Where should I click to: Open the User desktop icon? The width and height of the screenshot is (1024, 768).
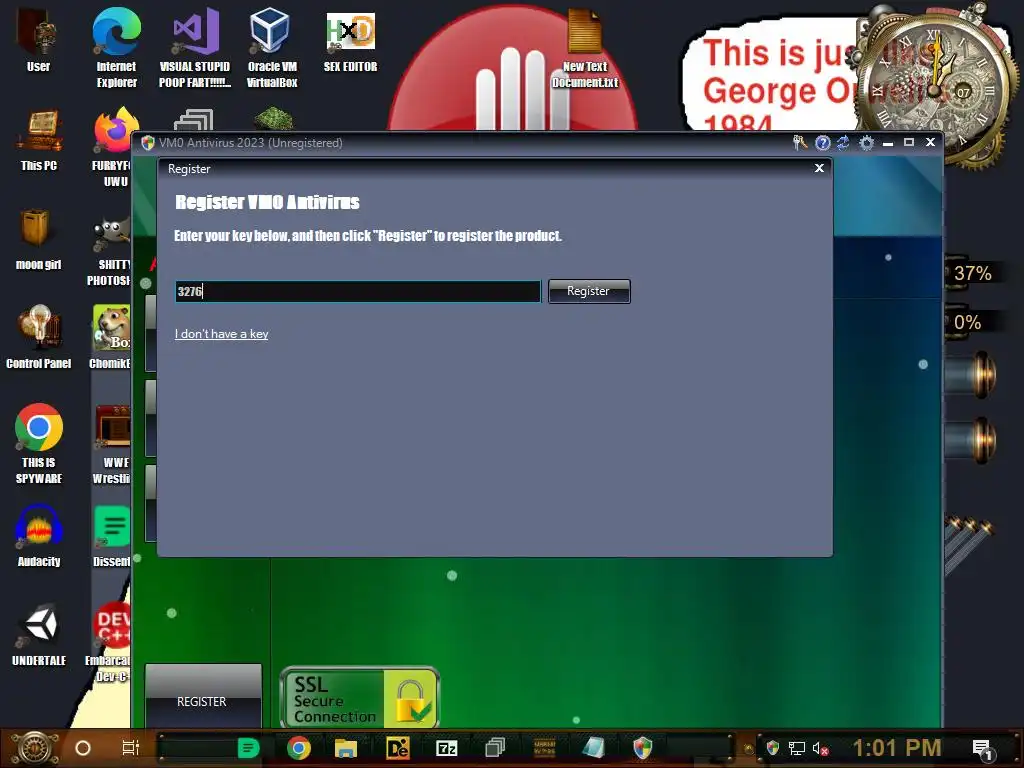[38, 40]
